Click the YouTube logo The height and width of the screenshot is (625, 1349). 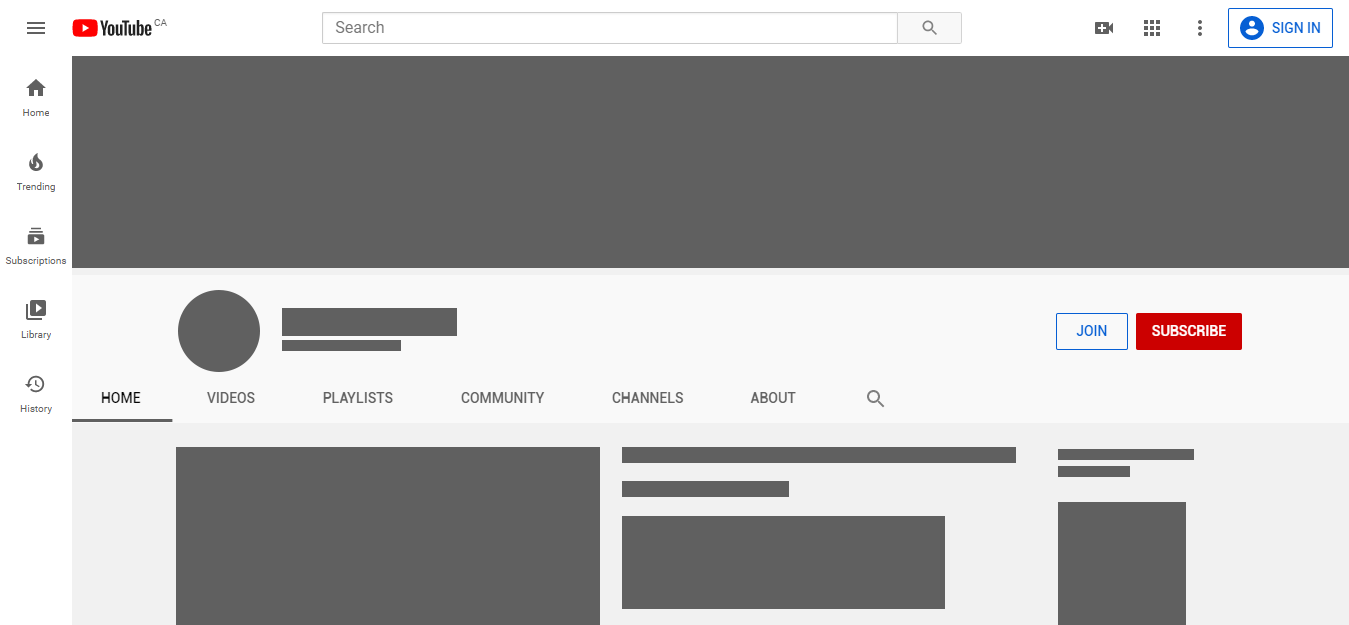[112, 28]
